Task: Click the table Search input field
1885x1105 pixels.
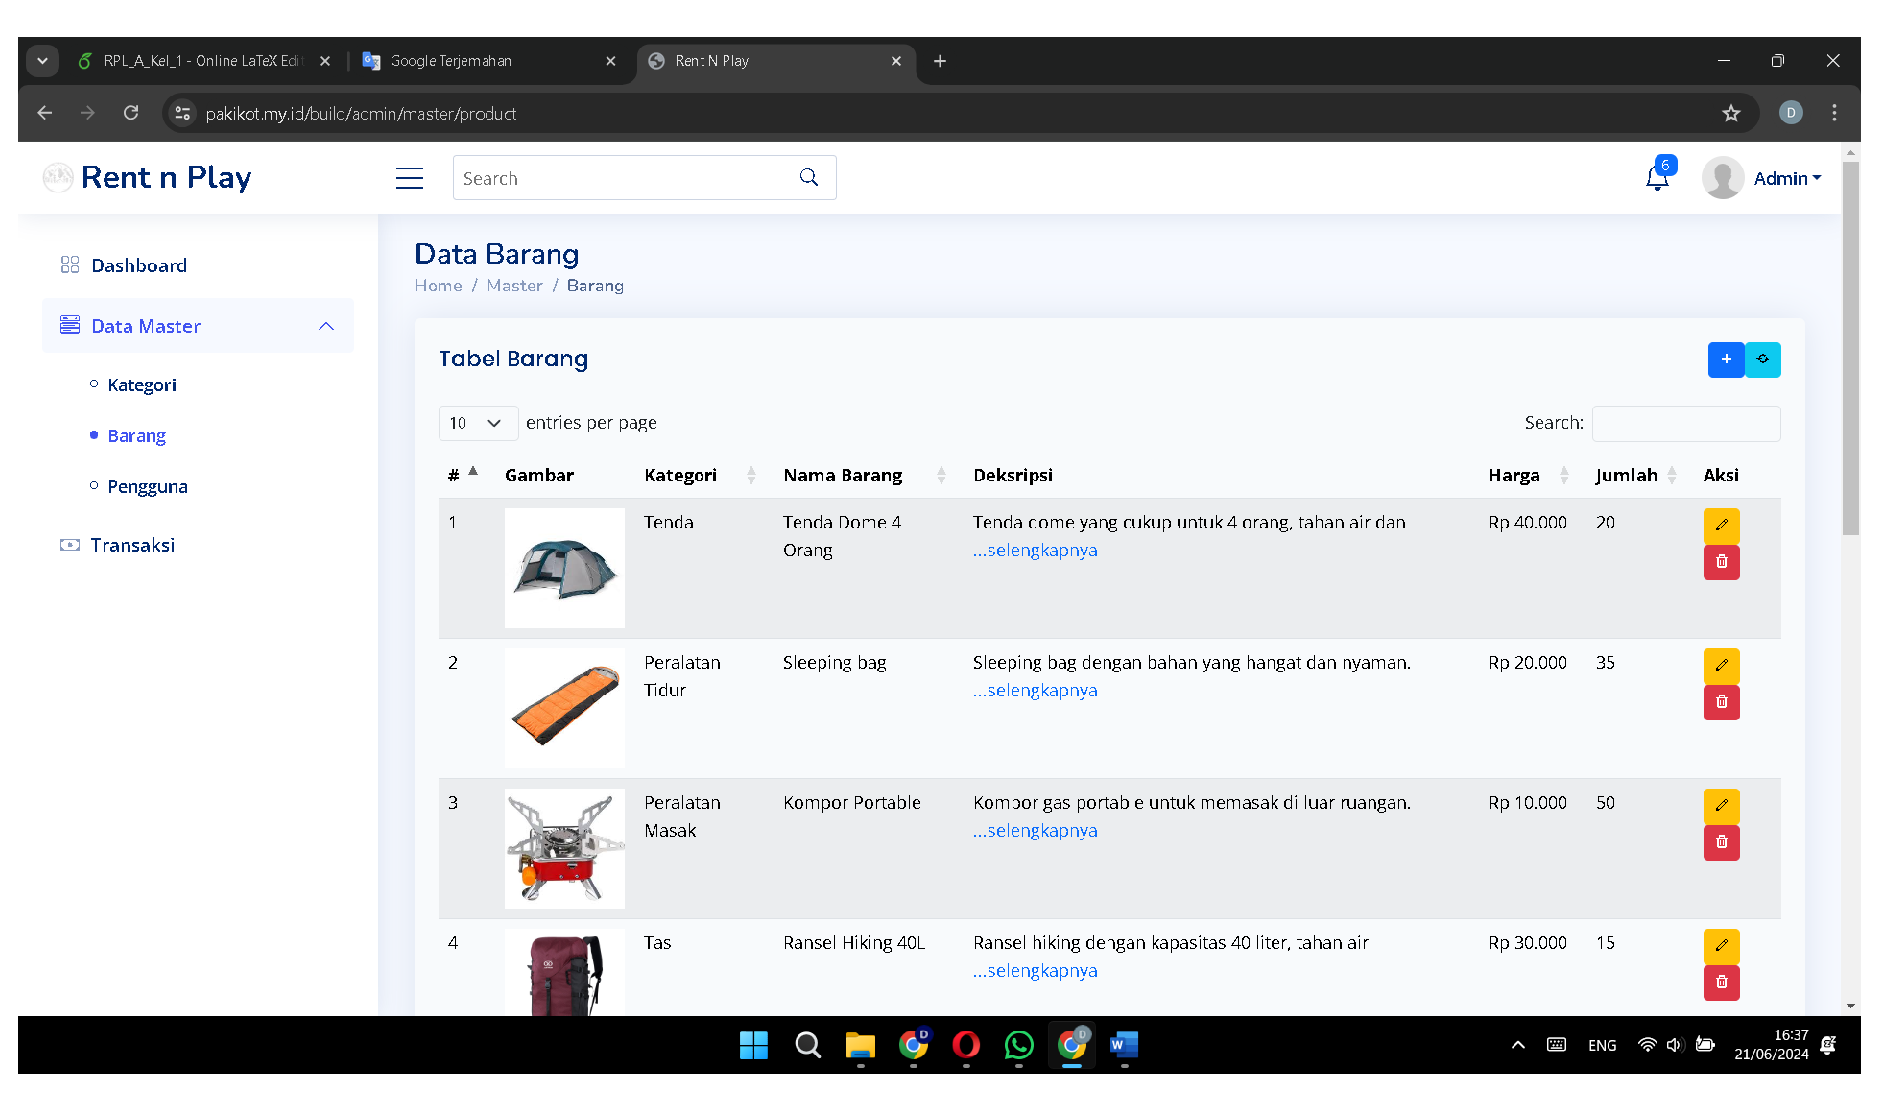Action: (1685, 423)
